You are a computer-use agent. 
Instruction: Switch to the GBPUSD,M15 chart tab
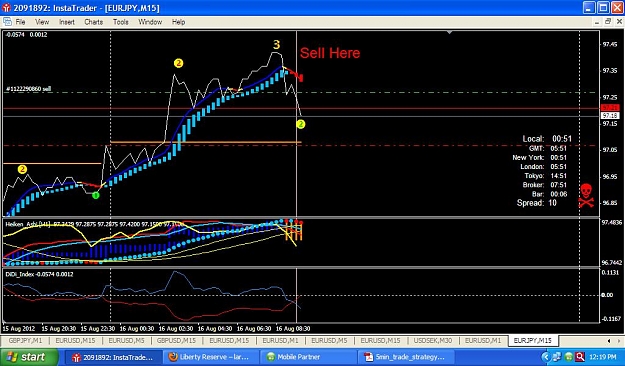tap(176, 340)
